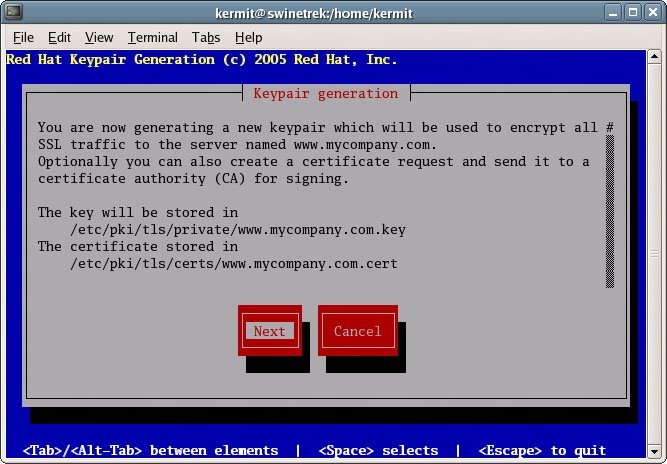Open the File menu
Screen dimensions: 667x464
click(23, 37)
